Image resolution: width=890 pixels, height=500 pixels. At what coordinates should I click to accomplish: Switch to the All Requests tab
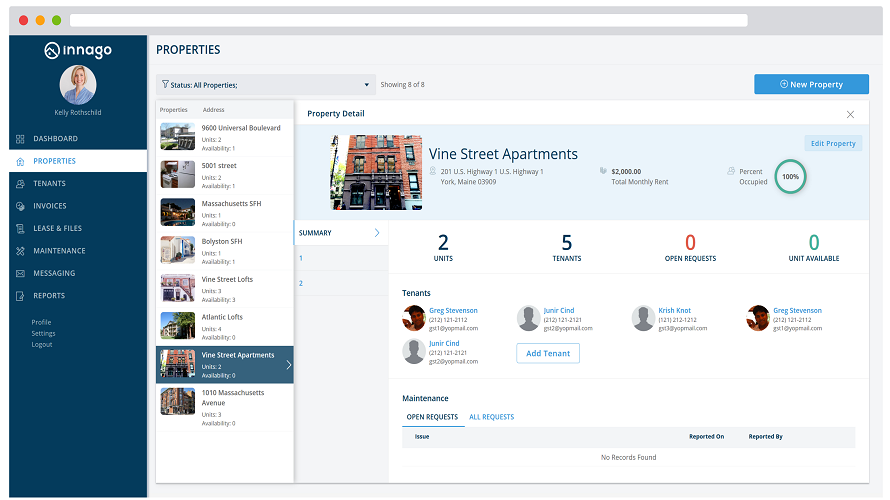pyautogui.click(x=491, y=417)
